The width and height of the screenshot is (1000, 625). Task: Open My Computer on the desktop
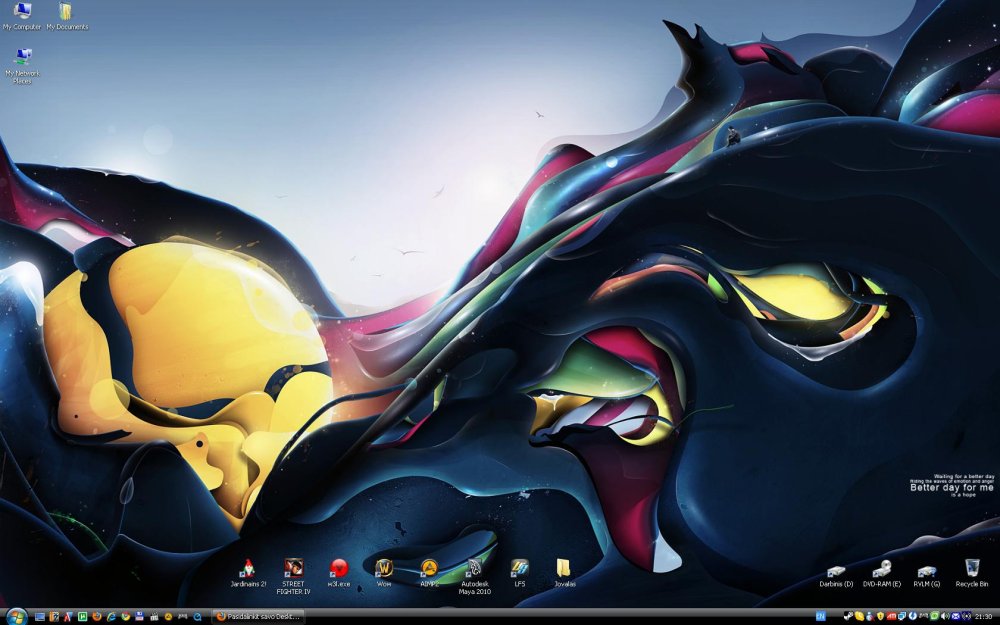tap(22, 12)
